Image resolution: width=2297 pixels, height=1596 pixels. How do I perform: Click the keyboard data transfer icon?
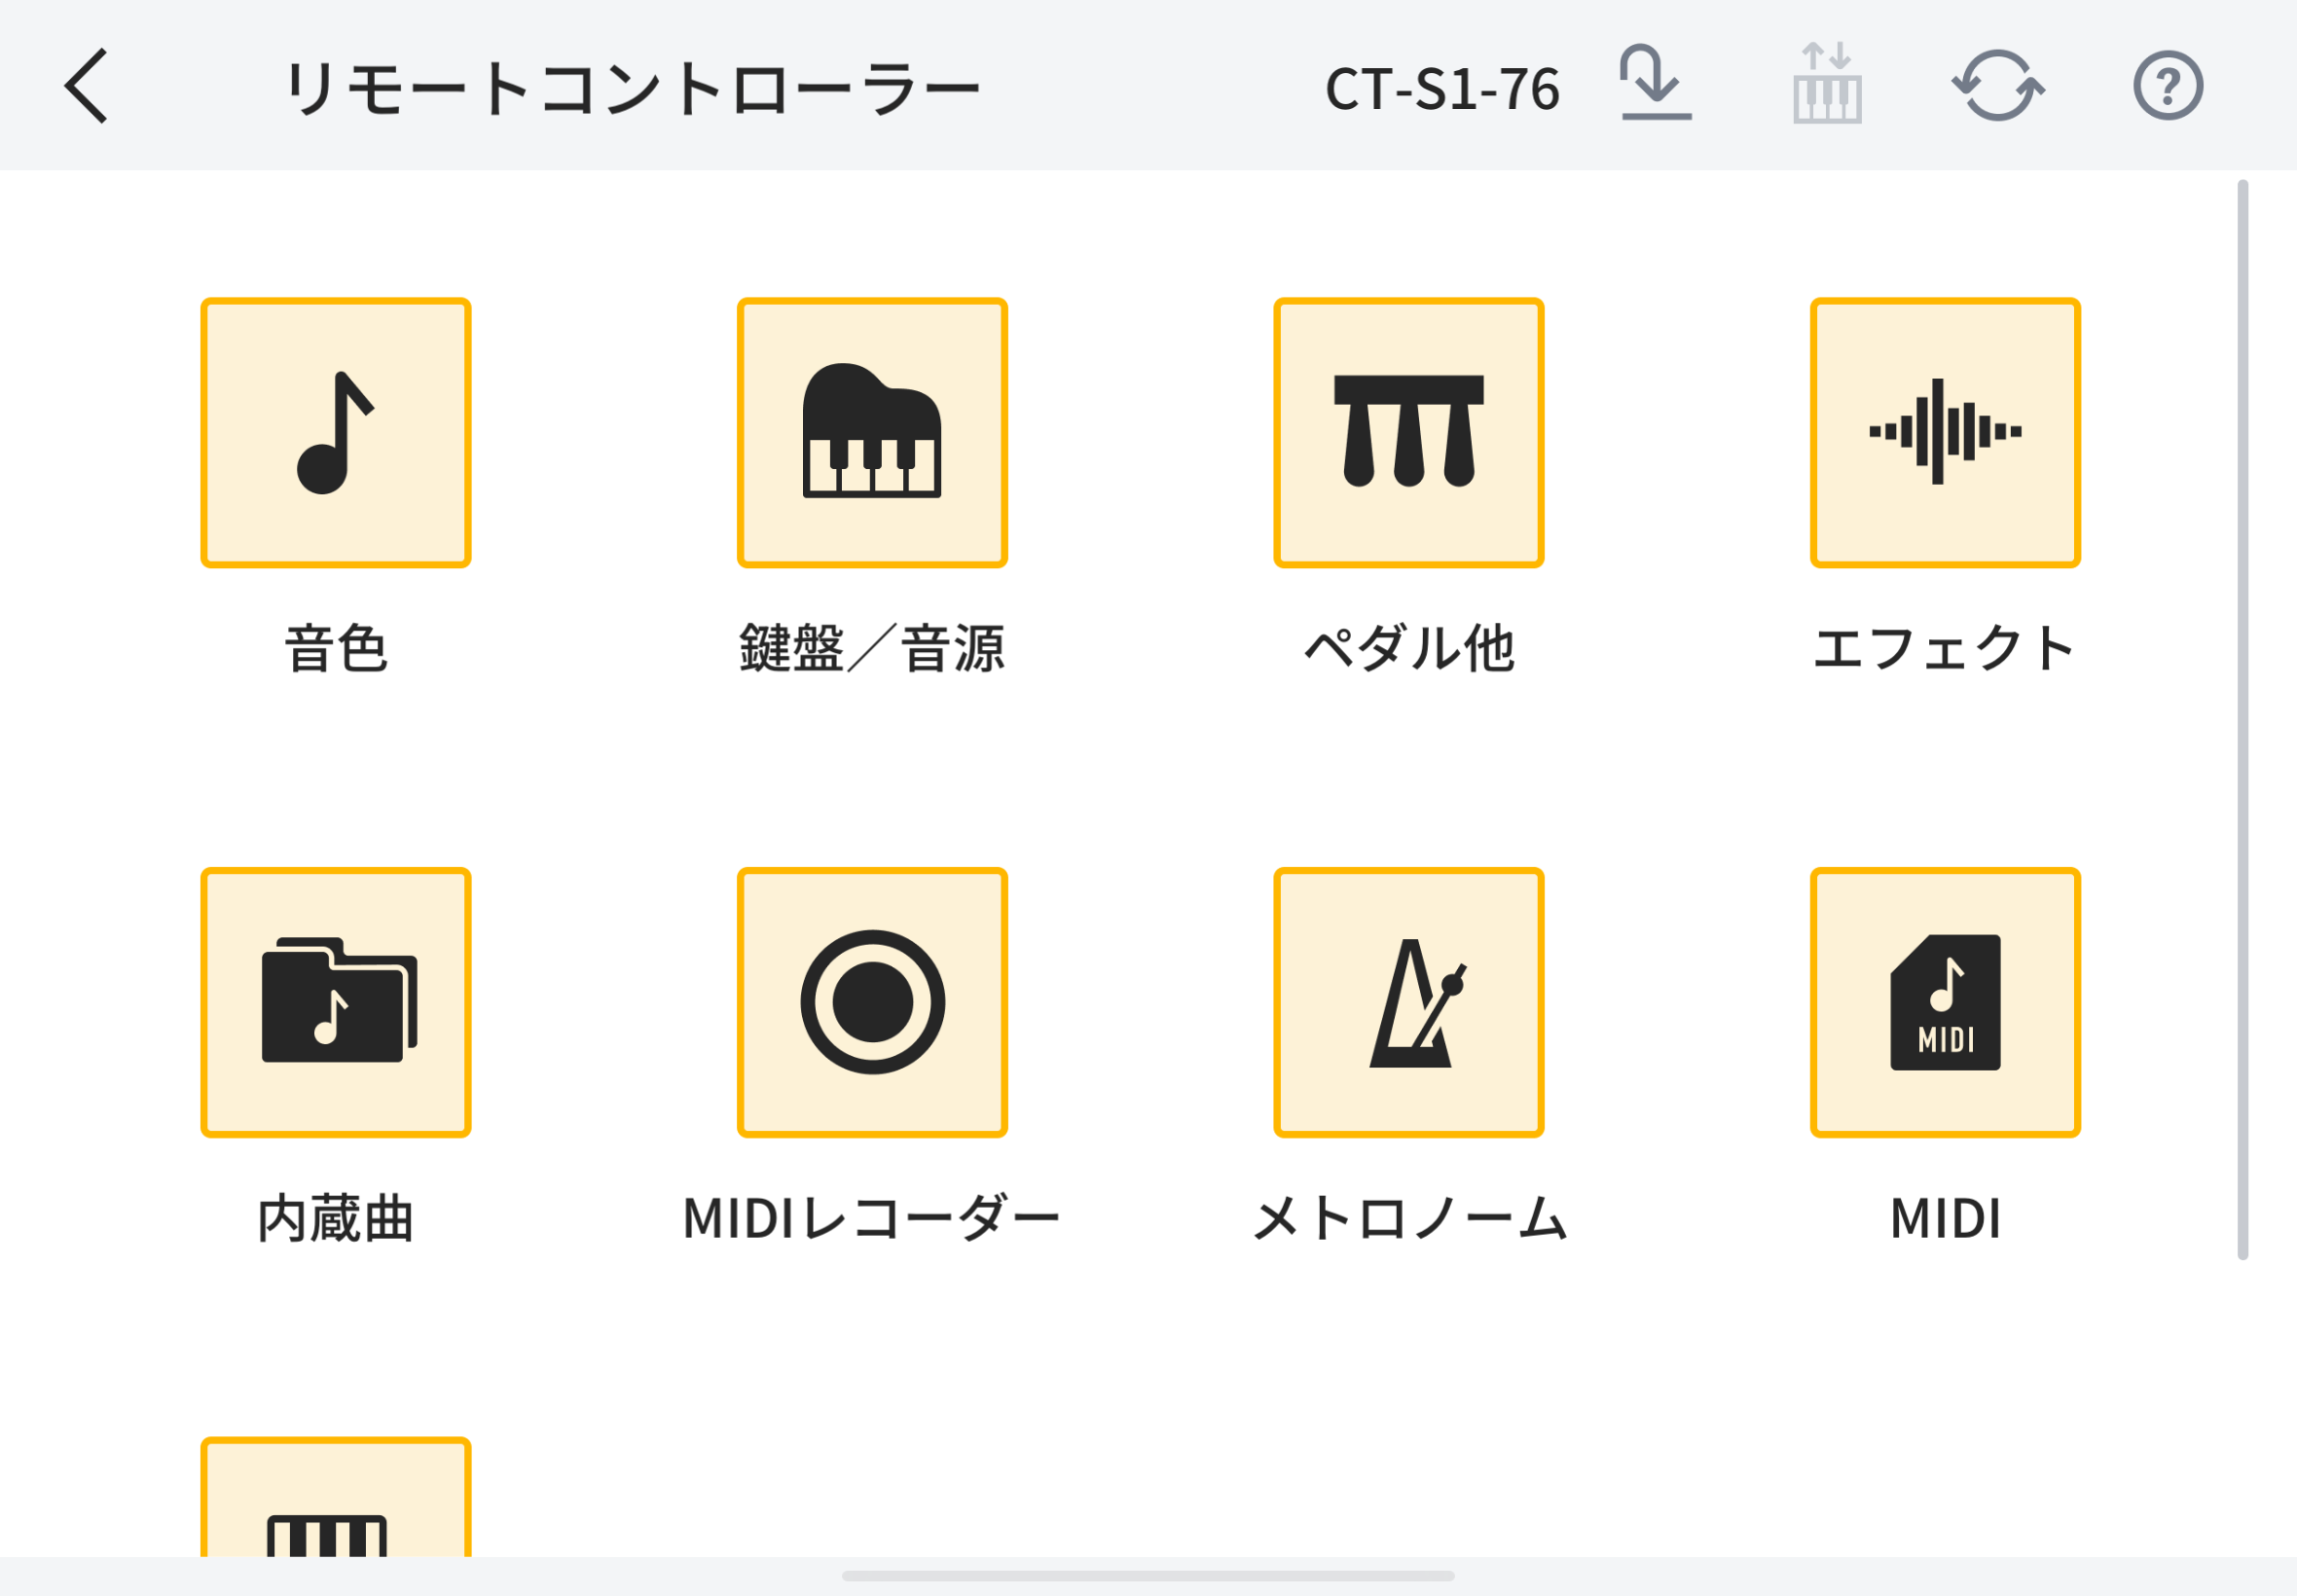pos(1827,83)
